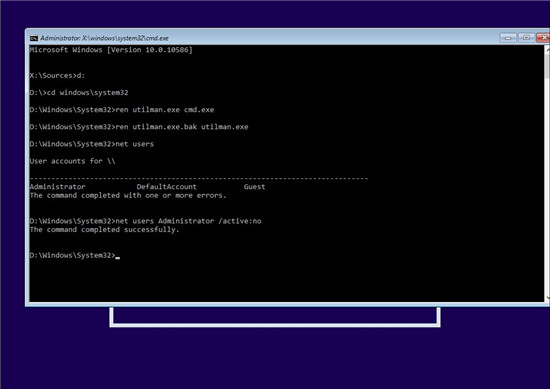
Task: Click the scrollbar up arrow
Action: [x=548, y=49]
